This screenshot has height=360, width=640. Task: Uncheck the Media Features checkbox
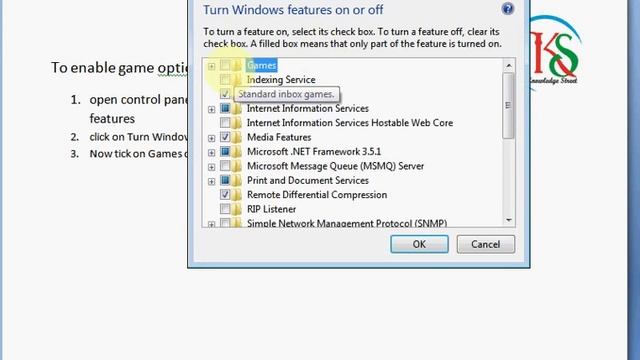pyautogui.click(x=225, y=137)
